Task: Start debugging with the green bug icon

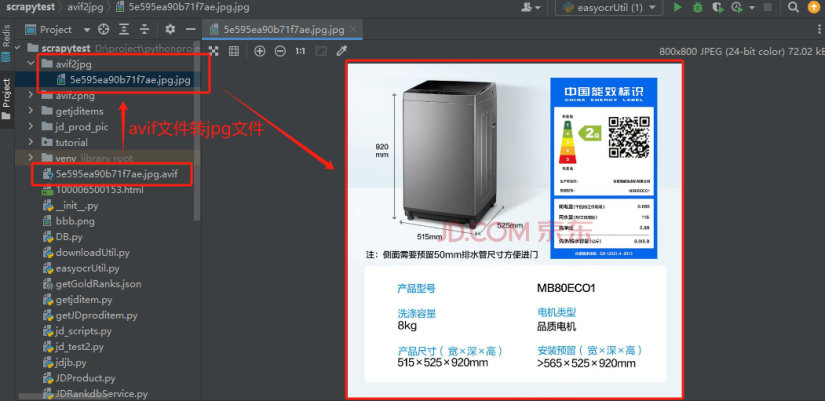Action: [x=698, y=7]
